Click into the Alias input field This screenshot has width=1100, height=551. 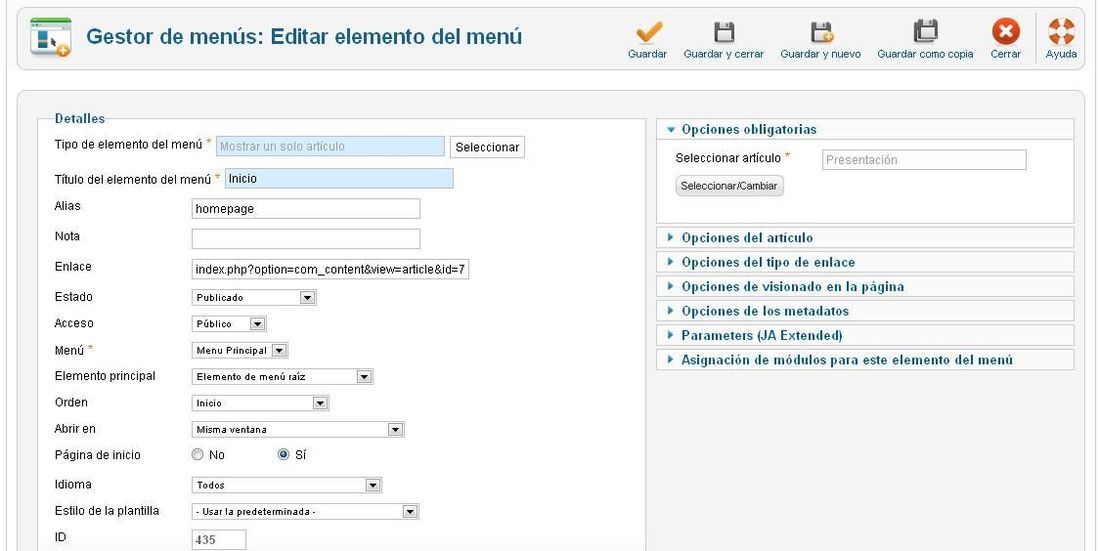coord(306,208)
